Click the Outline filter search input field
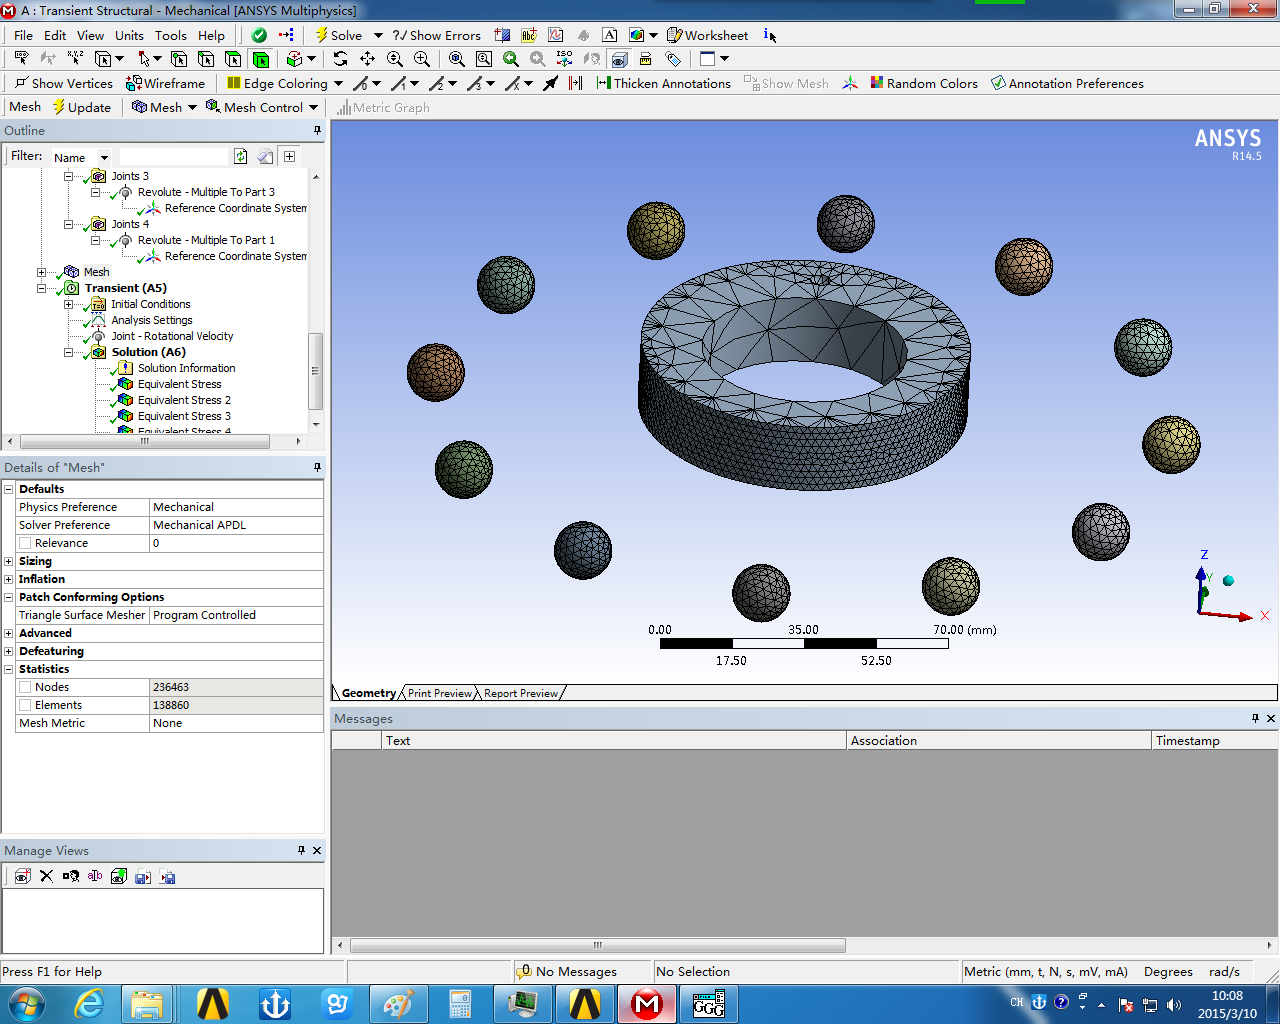1280x1024 pixels. tap(174, 156)
